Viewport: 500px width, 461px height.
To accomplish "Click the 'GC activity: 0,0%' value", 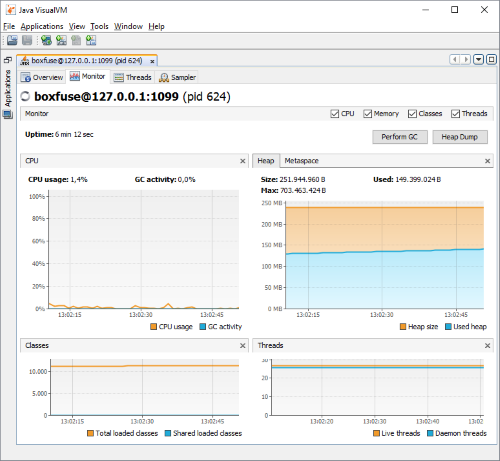I will [165, 179].
